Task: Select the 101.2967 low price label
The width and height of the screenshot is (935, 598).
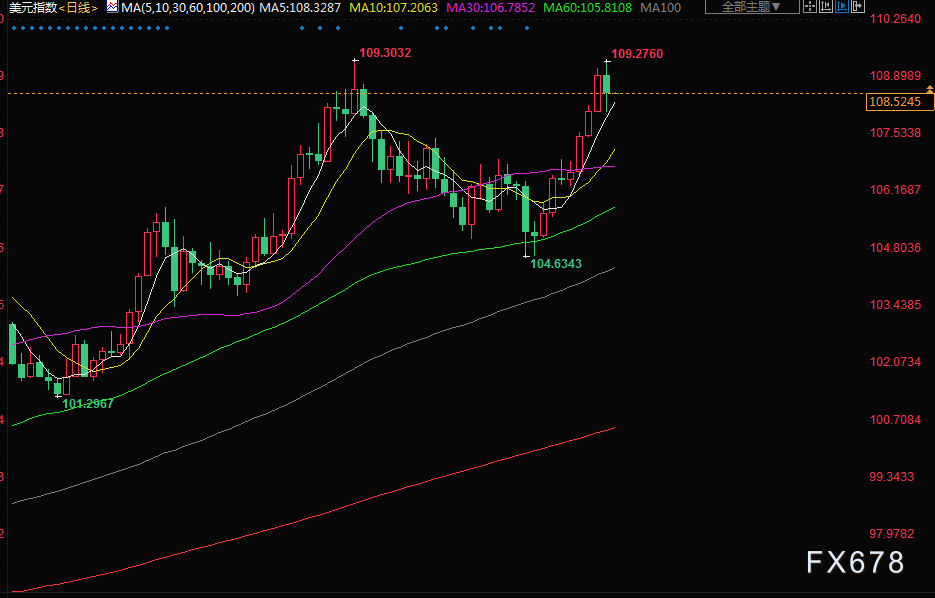Action: pyautogui.click(x=88, y=404)
